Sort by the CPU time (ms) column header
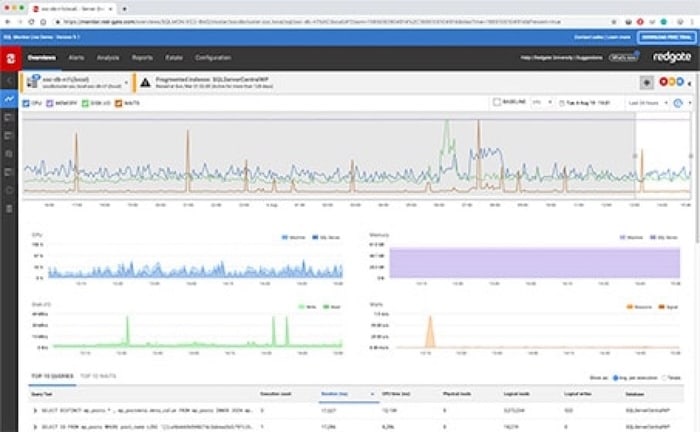 [x=396, y=394]
